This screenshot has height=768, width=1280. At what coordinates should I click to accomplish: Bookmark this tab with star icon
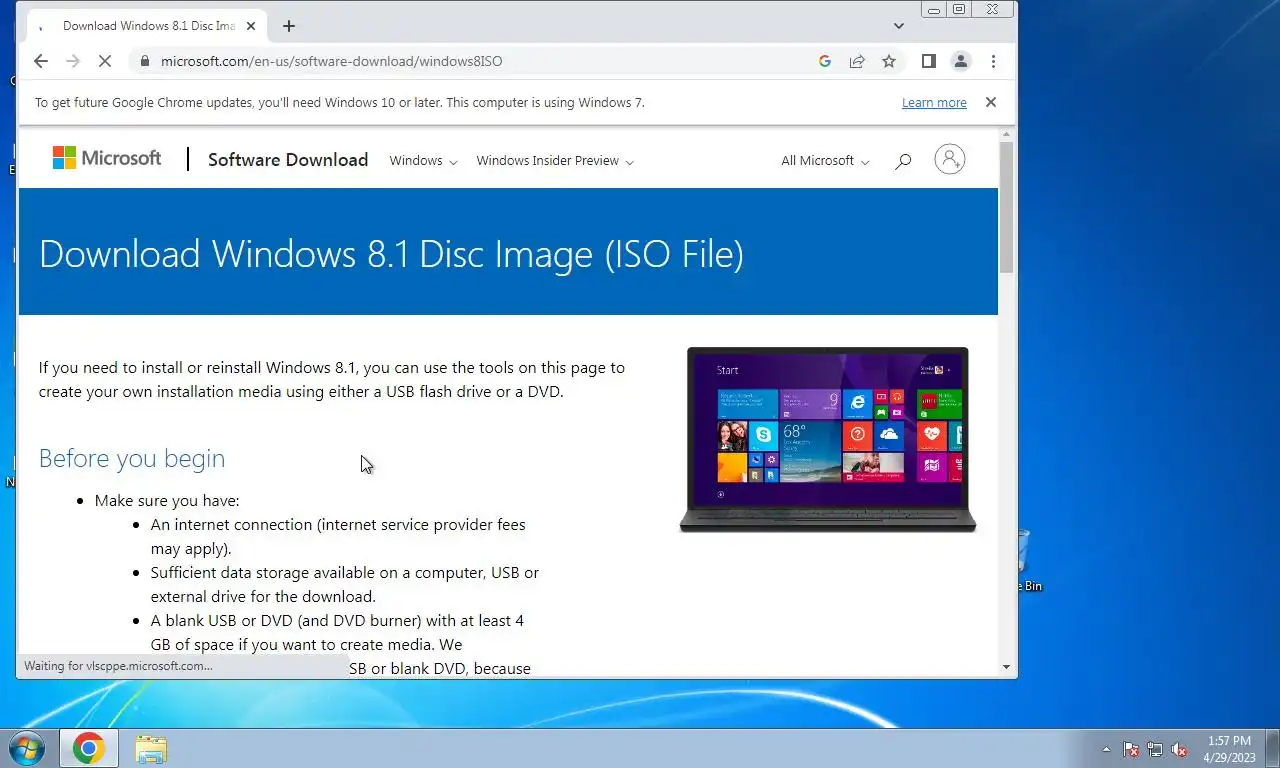coord(889,61)
